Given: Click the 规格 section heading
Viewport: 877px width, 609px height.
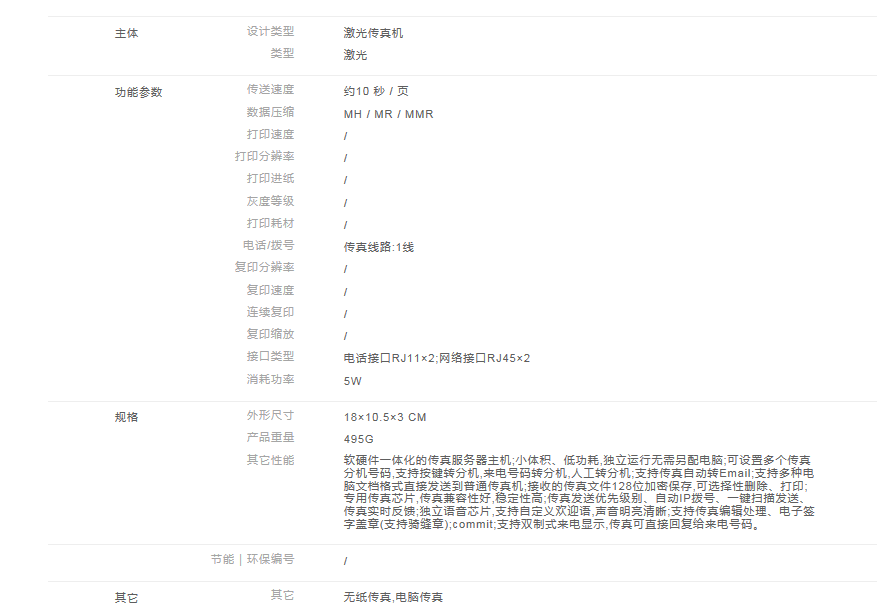Looking at the screenshot, I should tap(127, 417).
